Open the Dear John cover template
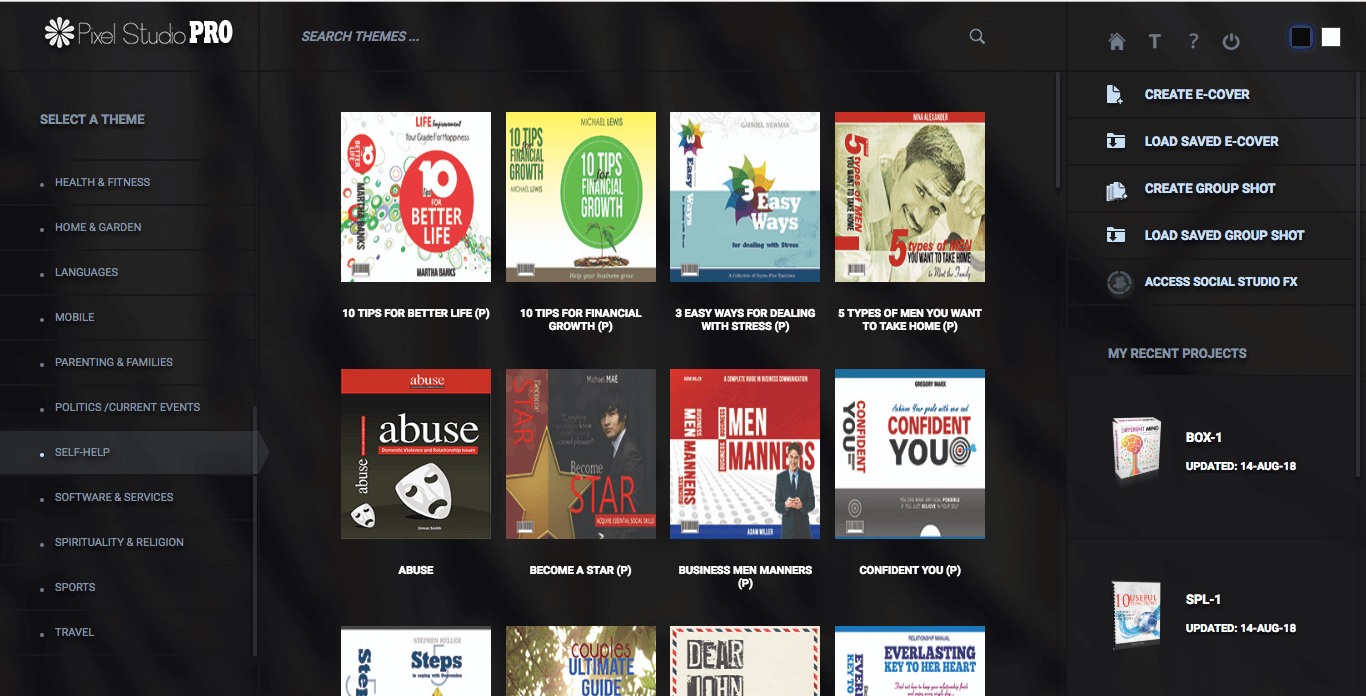This screenshot has width=1366, height=696. click(x=745, y=661)
